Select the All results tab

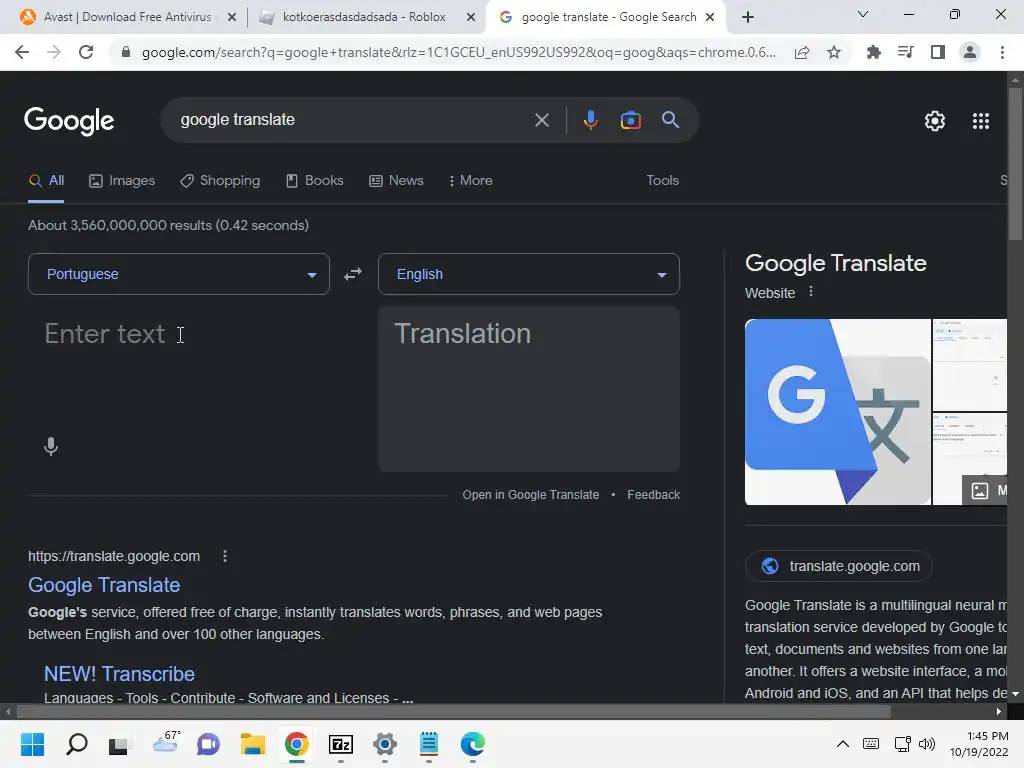46,181
